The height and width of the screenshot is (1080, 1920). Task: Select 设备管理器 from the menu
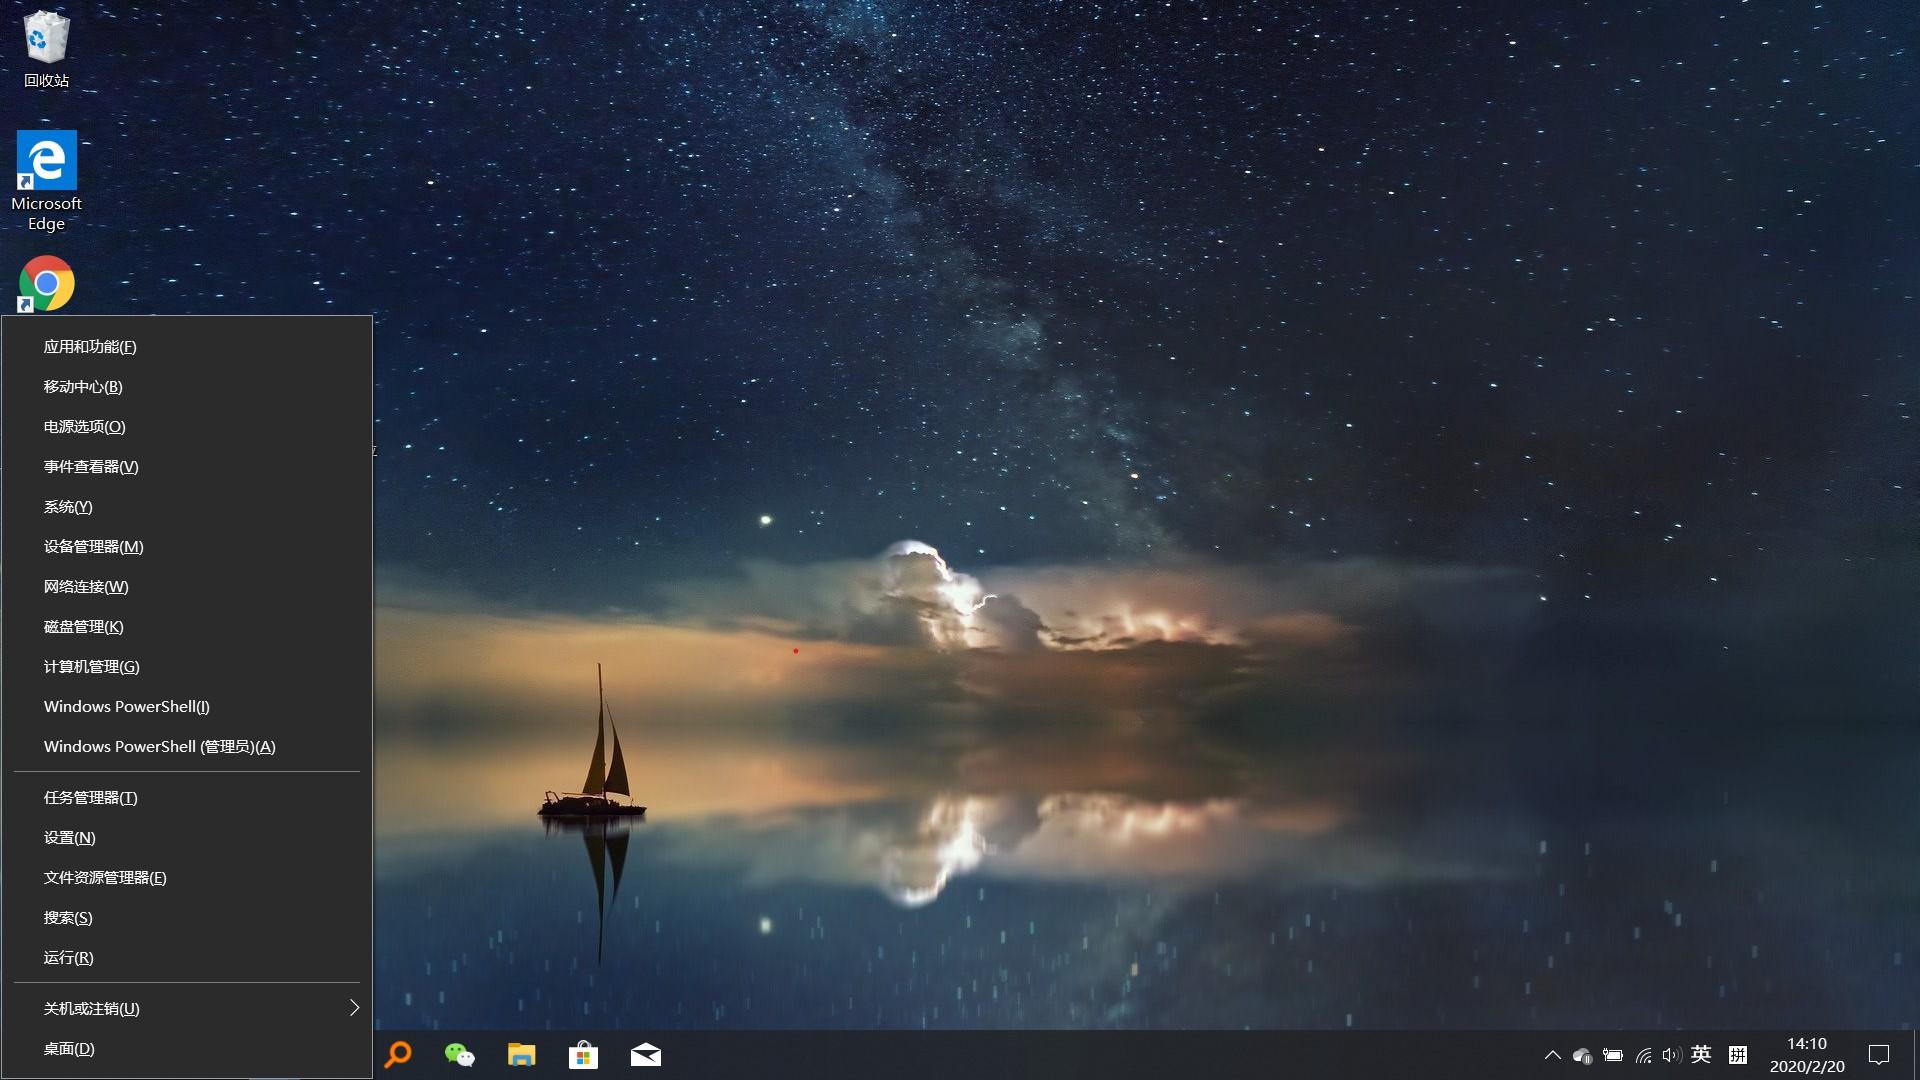[93, 546]
